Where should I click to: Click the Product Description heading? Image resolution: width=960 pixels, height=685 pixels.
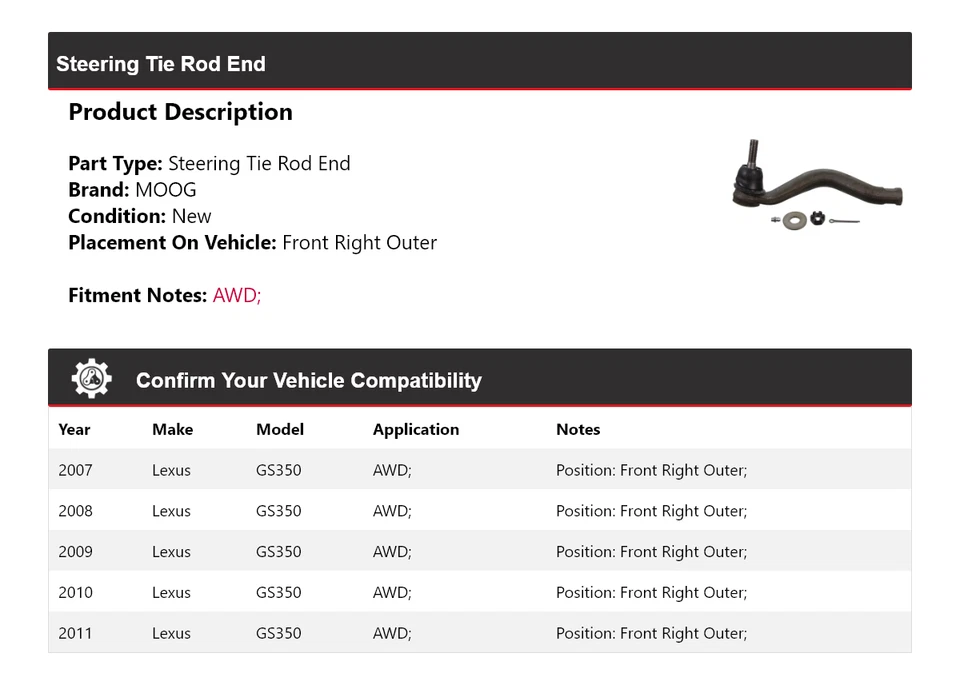click(x=180, y=112)
